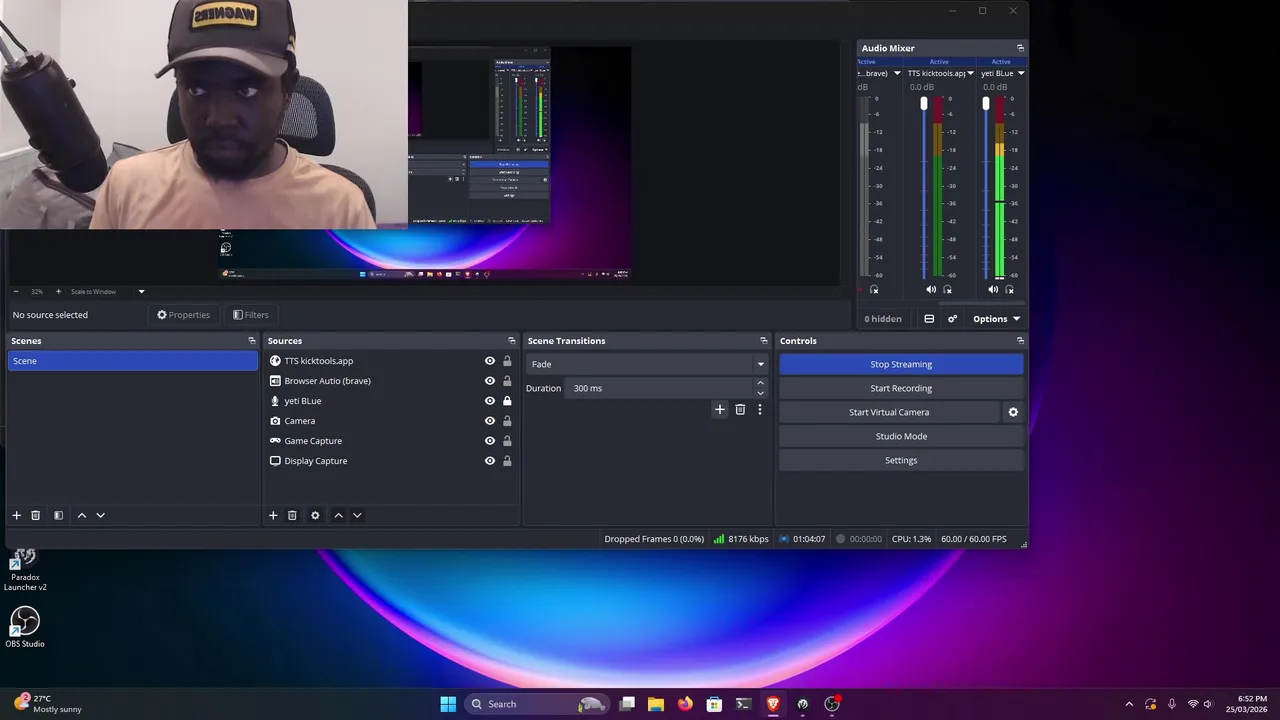This screenshot has width=1280, height=720.
Task: Open OBS Settings button
Action: tap(901, 460)
